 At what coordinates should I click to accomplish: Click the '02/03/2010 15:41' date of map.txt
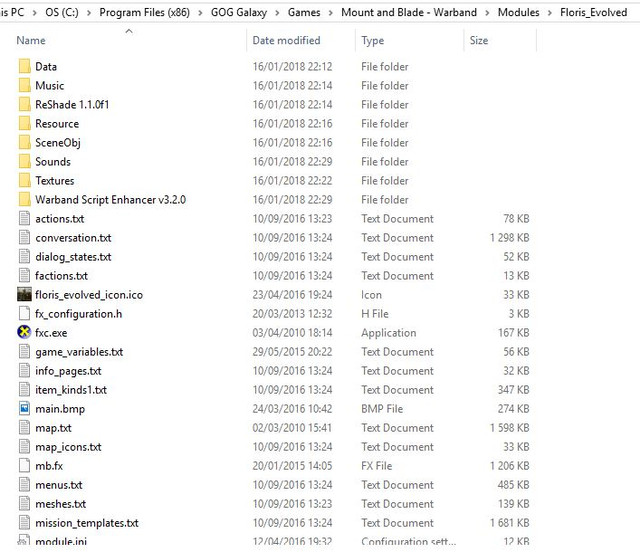tap(292, 428)
